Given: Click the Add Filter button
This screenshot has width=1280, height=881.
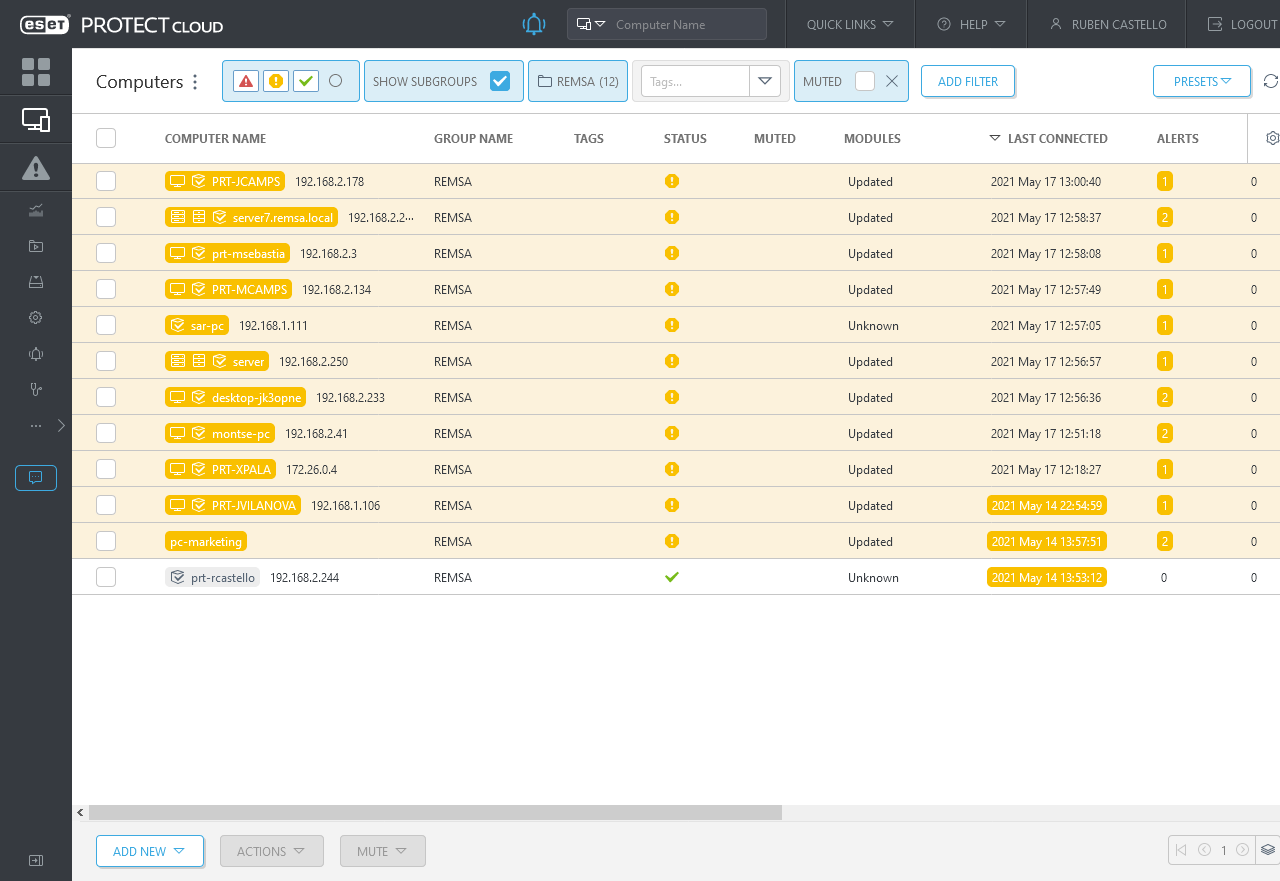Looking at the screenshot, I should click(x=968, y=81).
